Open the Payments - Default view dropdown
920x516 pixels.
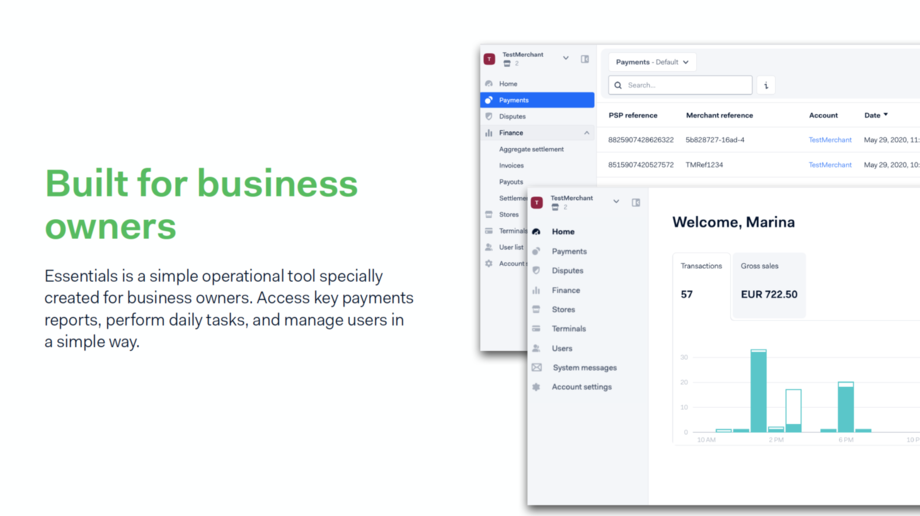(x=652, y=62)
